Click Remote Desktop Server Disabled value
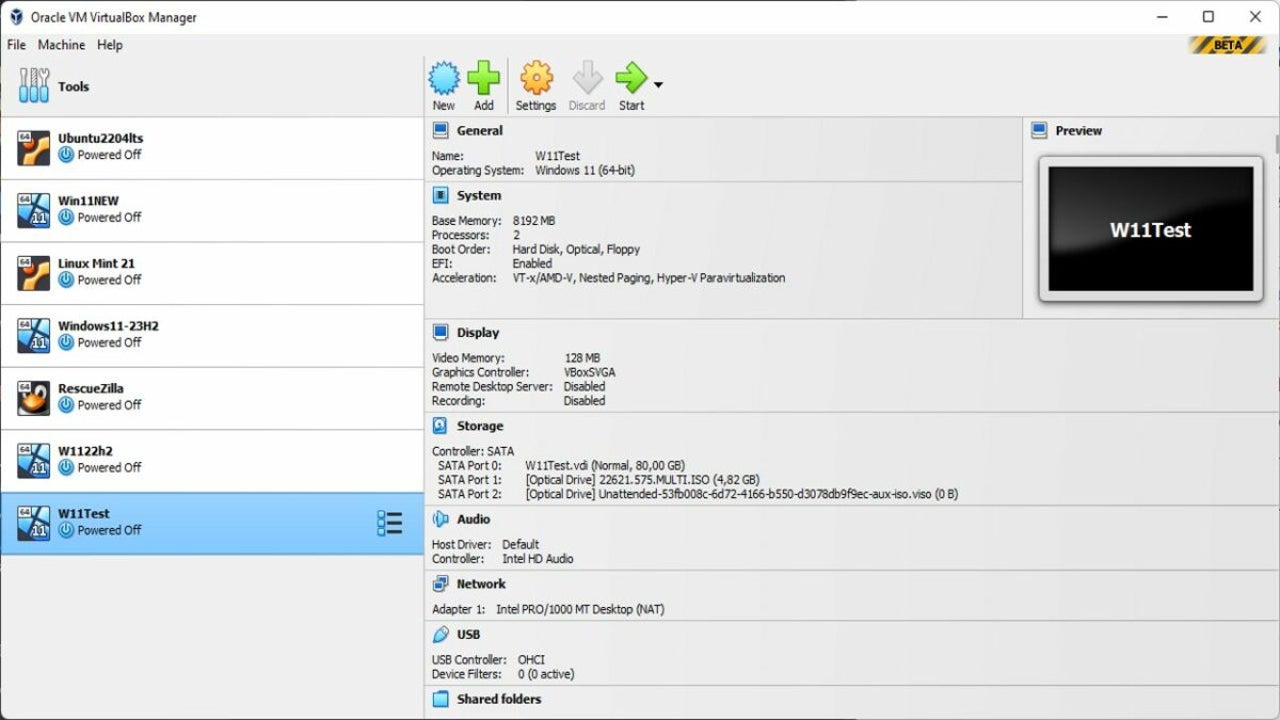Screen dimensions: 1280x720 point(584,386)
